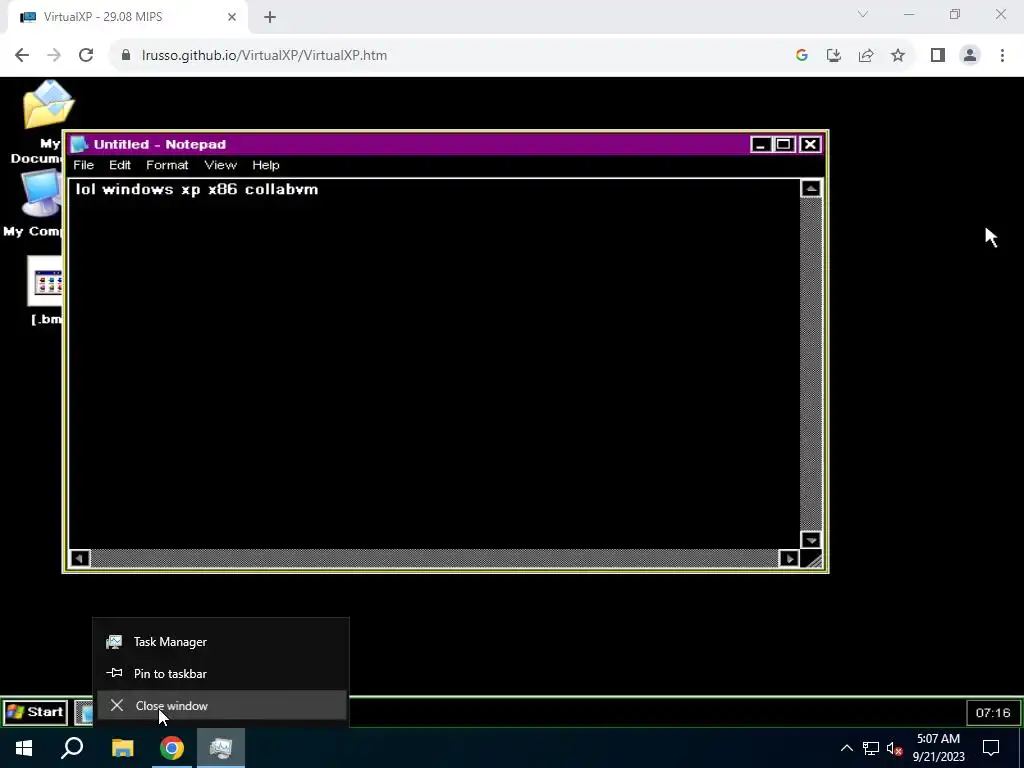This screenshot has width=1024, height=768.
Task: Click the XP Start button
Action: coord(35,712)
